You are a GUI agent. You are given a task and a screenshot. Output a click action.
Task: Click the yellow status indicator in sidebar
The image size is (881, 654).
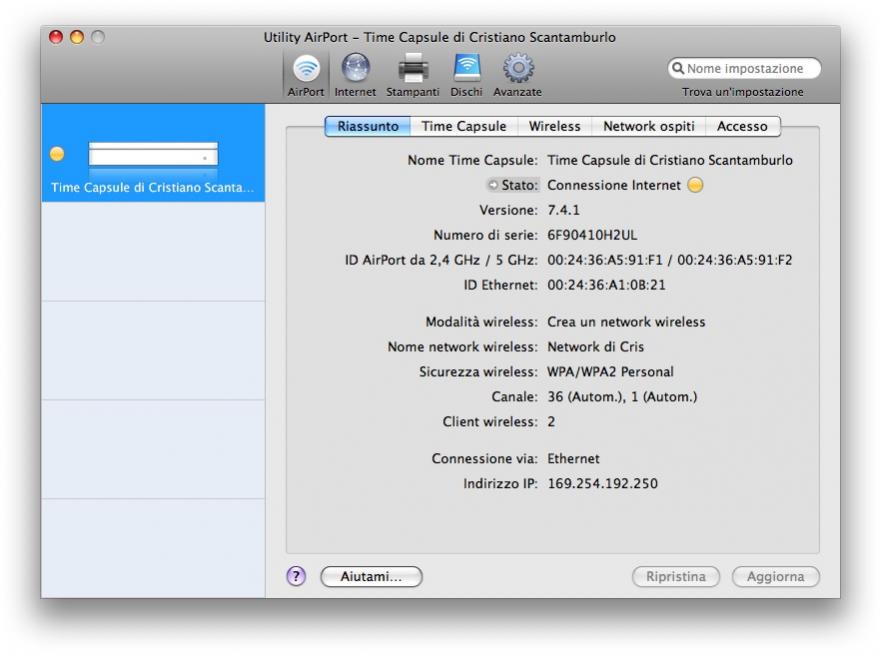[x=57, y=153]
